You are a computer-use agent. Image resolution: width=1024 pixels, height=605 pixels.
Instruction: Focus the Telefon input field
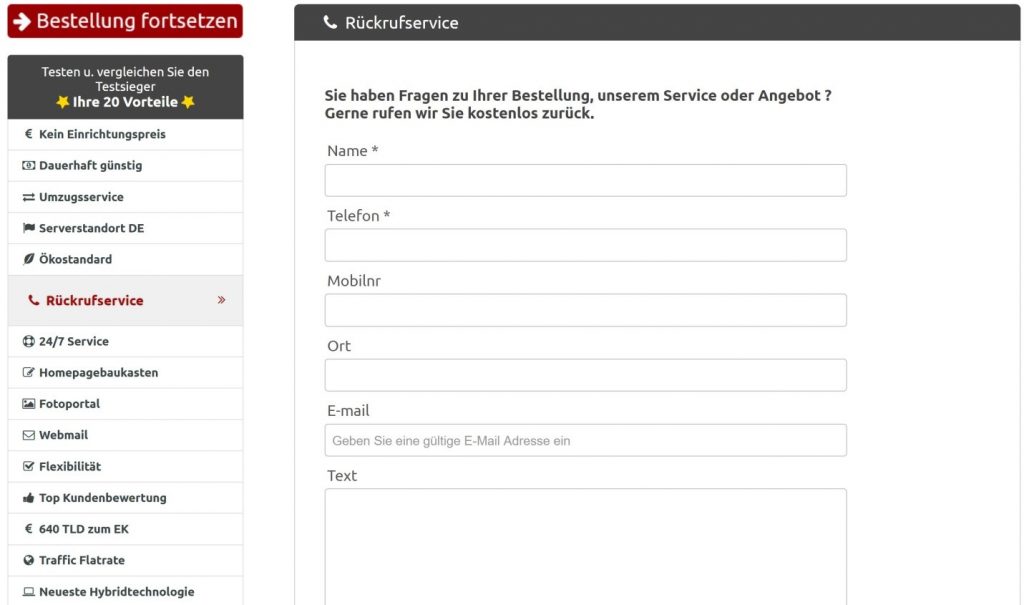point(586,245)
